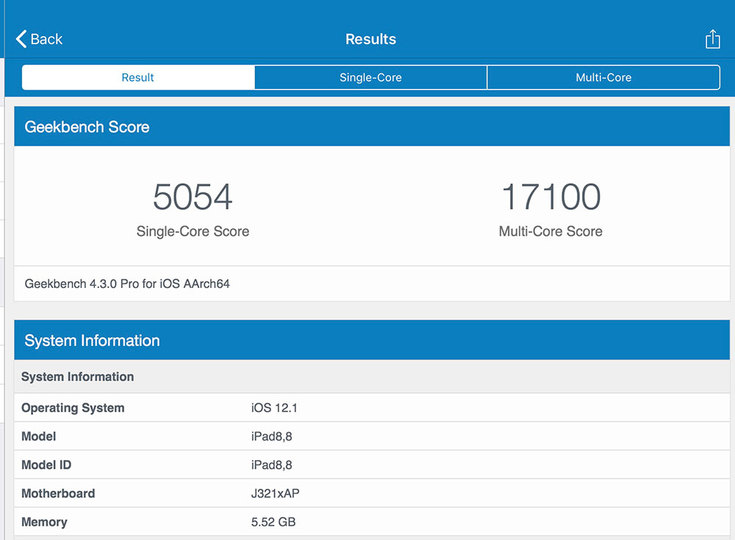Click the iOS 12.1 value
The width and height of the screenshot is (735, 540).
point(274,408)
